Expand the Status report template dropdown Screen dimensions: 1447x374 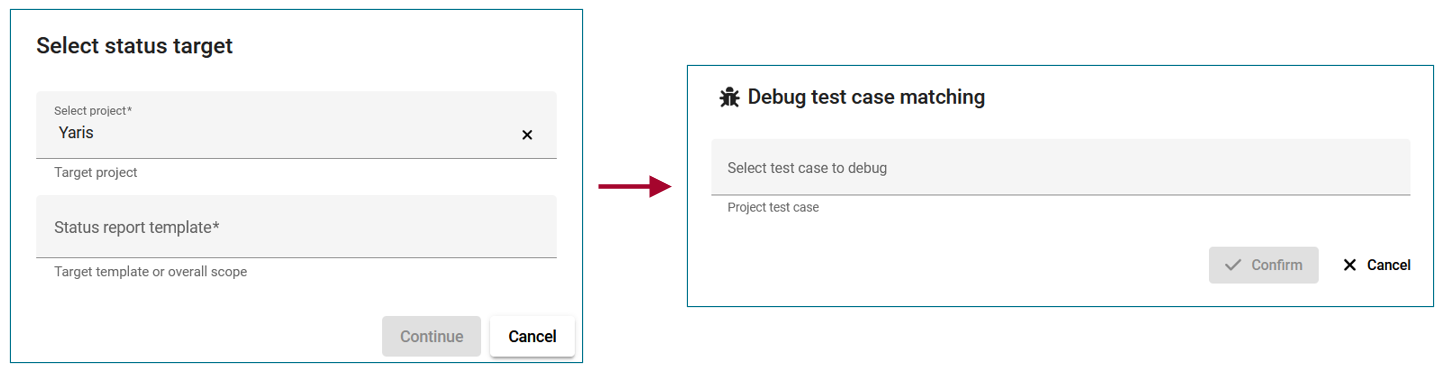pyautogui.click(x=296, y=227)
